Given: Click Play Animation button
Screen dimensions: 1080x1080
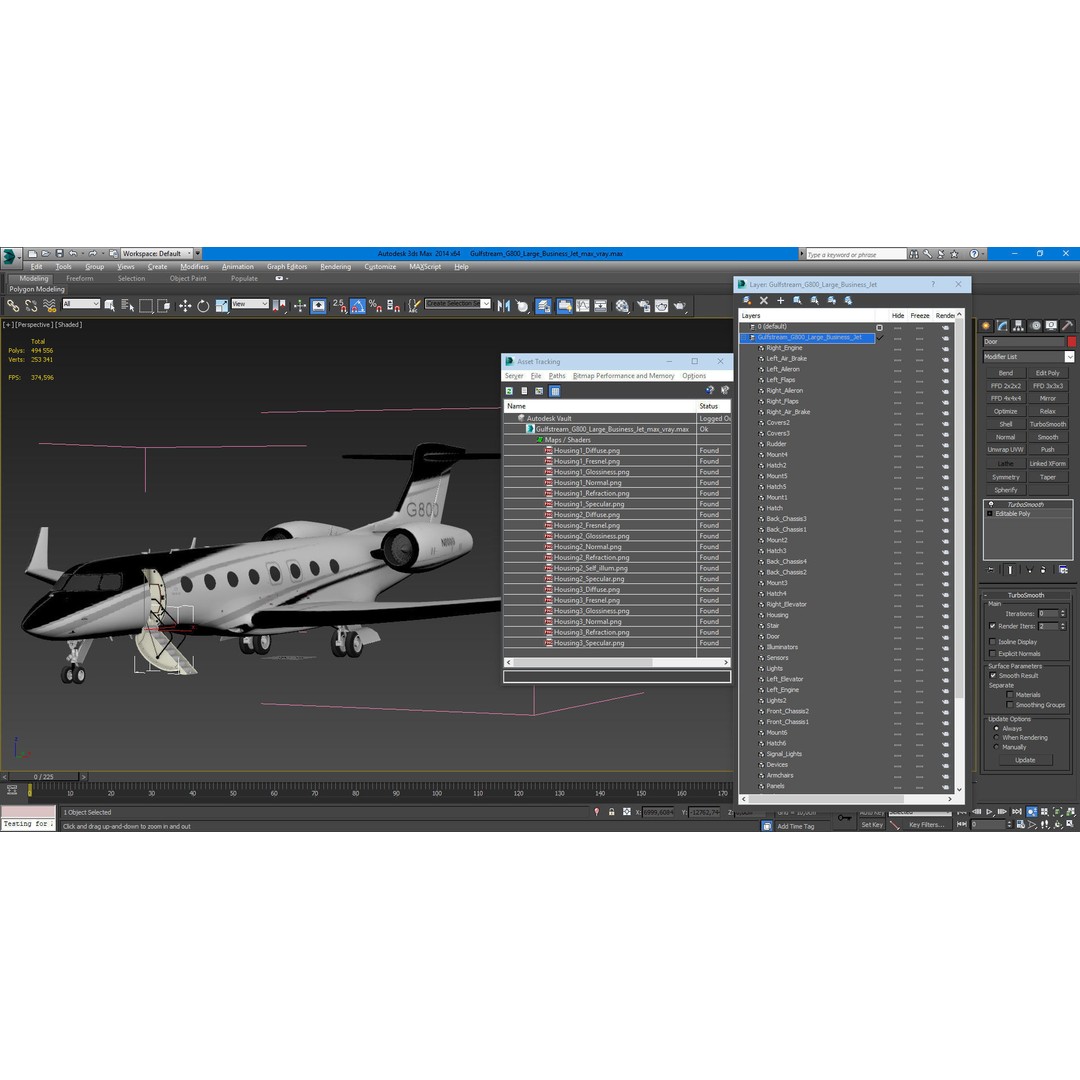Looking at the screenshot, I should click(x=990, y=812).
